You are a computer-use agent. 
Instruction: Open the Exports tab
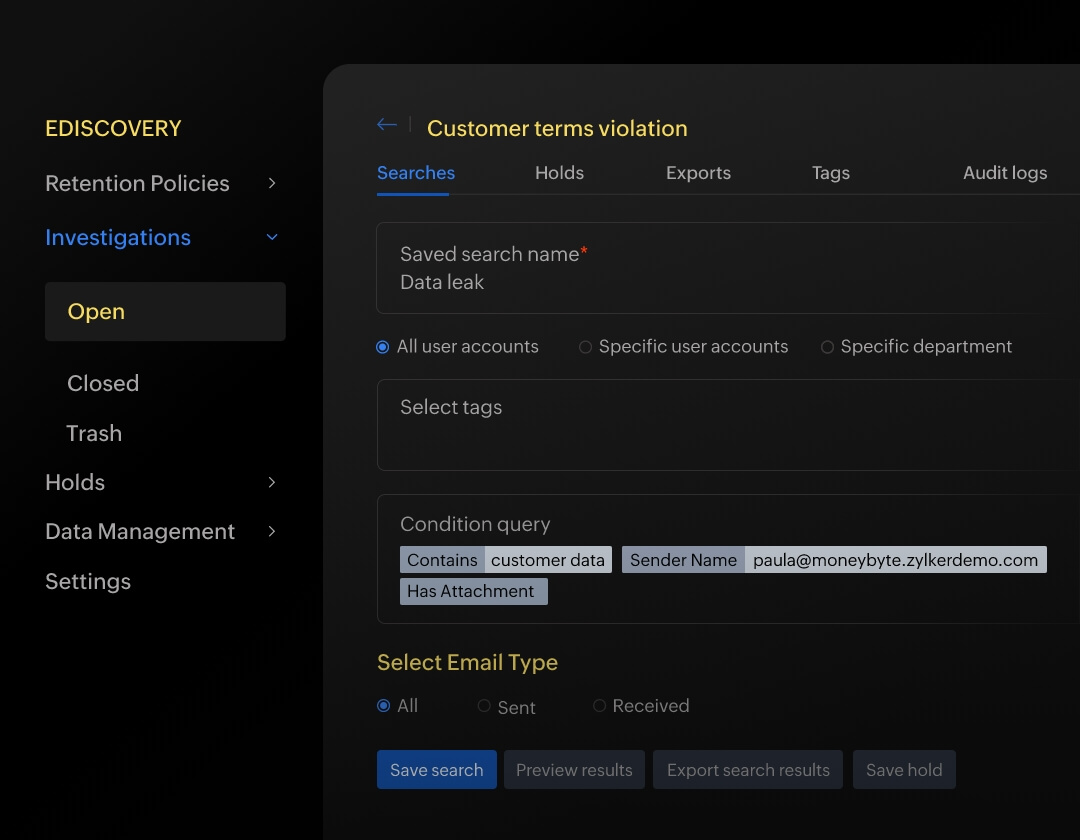pos(698,172)
